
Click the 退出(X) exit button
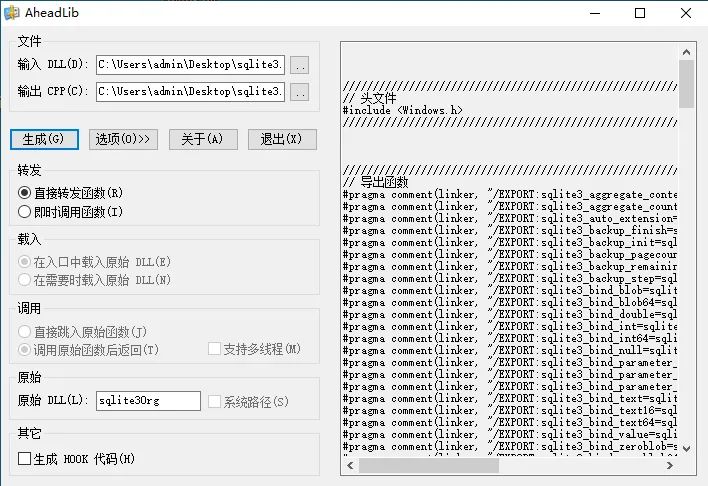click(x=282, y=139)
